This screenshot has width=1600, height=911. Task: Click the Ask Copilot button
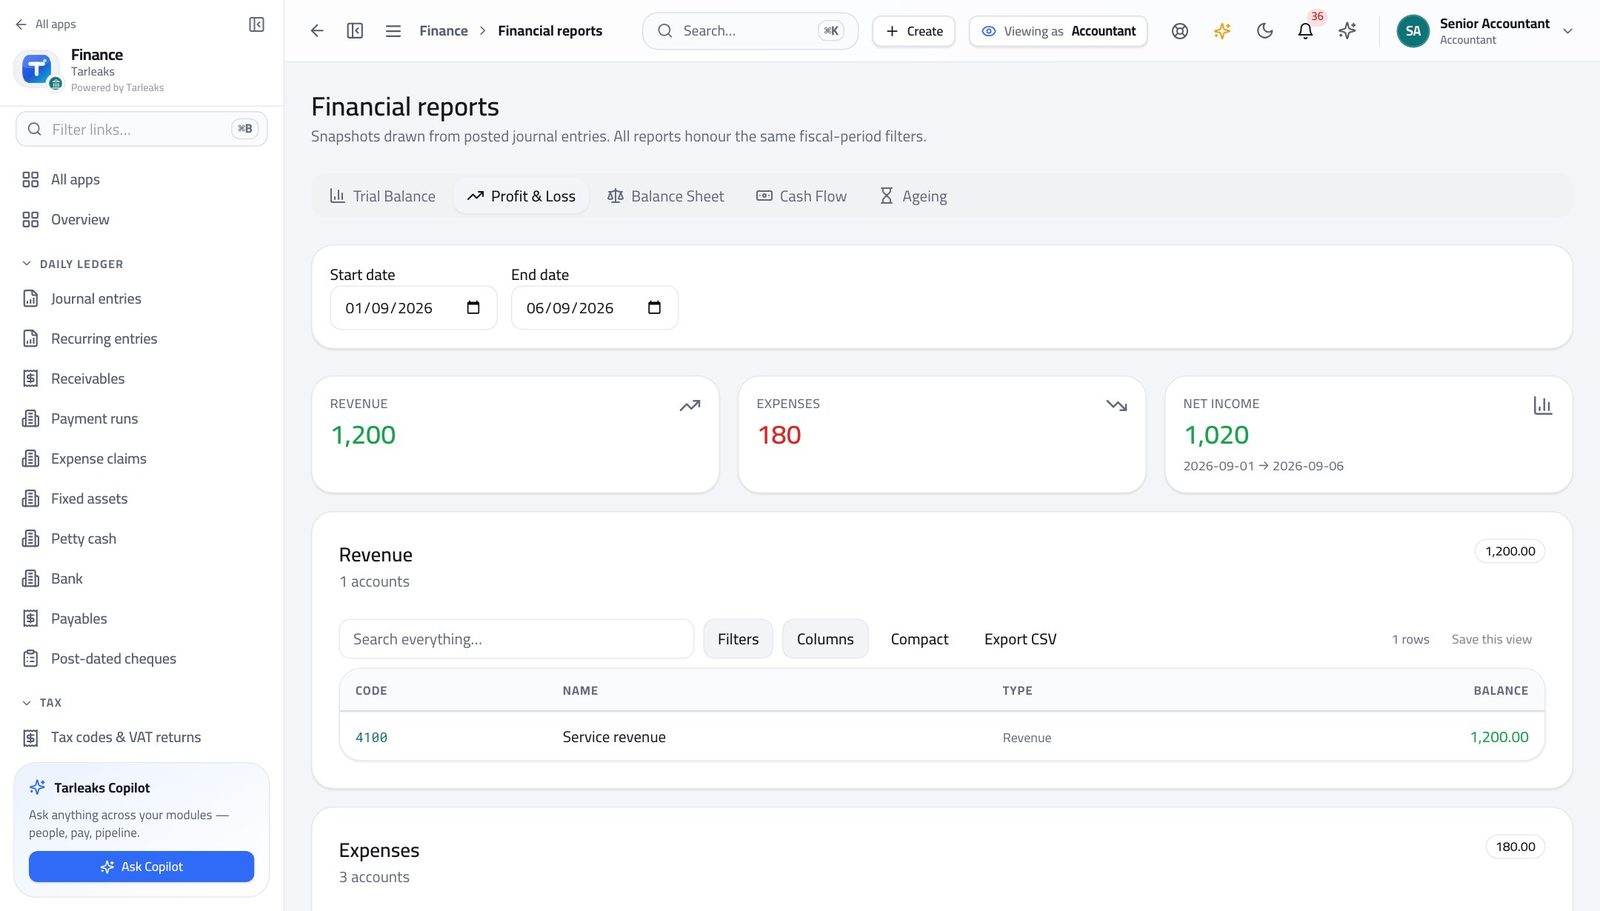pos(141,867)
